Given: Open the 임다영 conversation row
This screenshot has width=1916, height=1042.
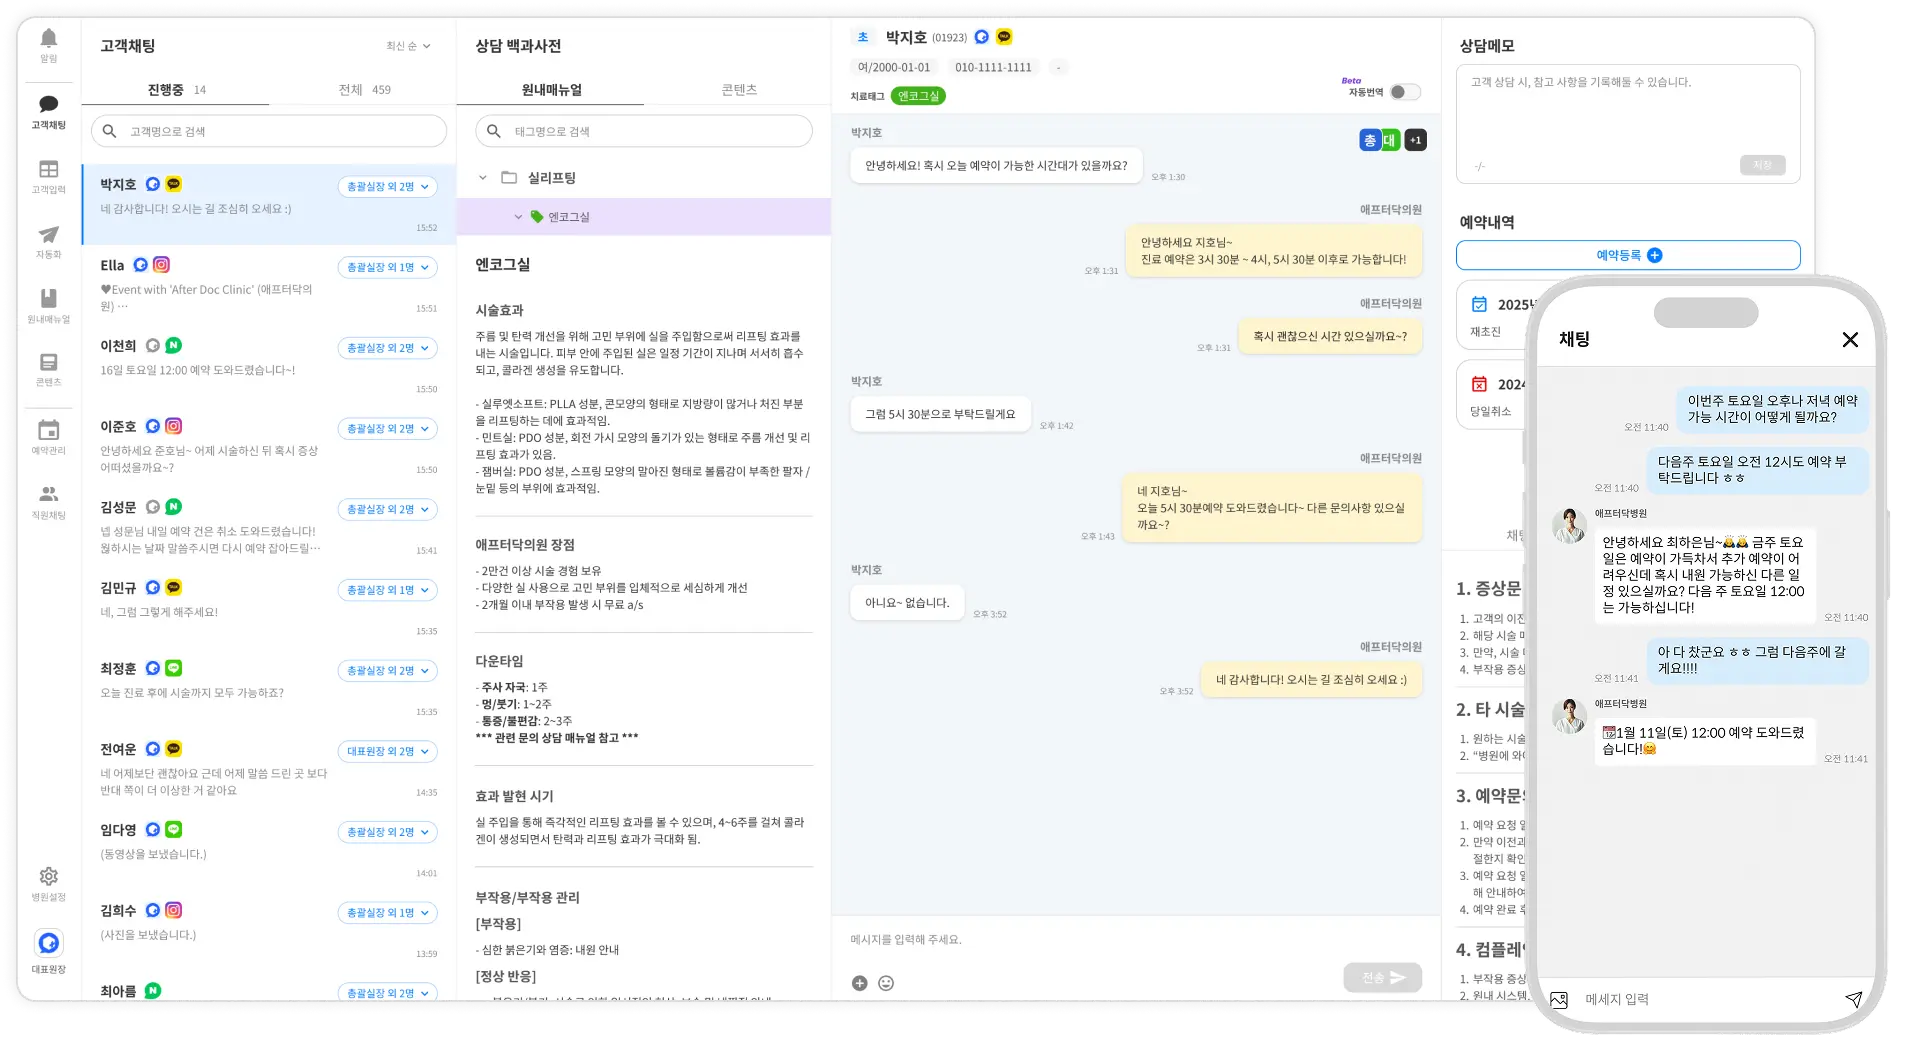Looking at the screenshot, I should pyautogui.click(x=268, y=850).
